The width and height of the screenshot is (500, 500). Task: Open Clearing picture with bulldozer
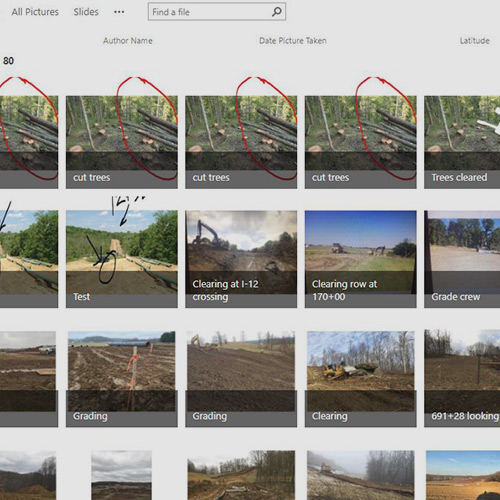coord(360,379)
